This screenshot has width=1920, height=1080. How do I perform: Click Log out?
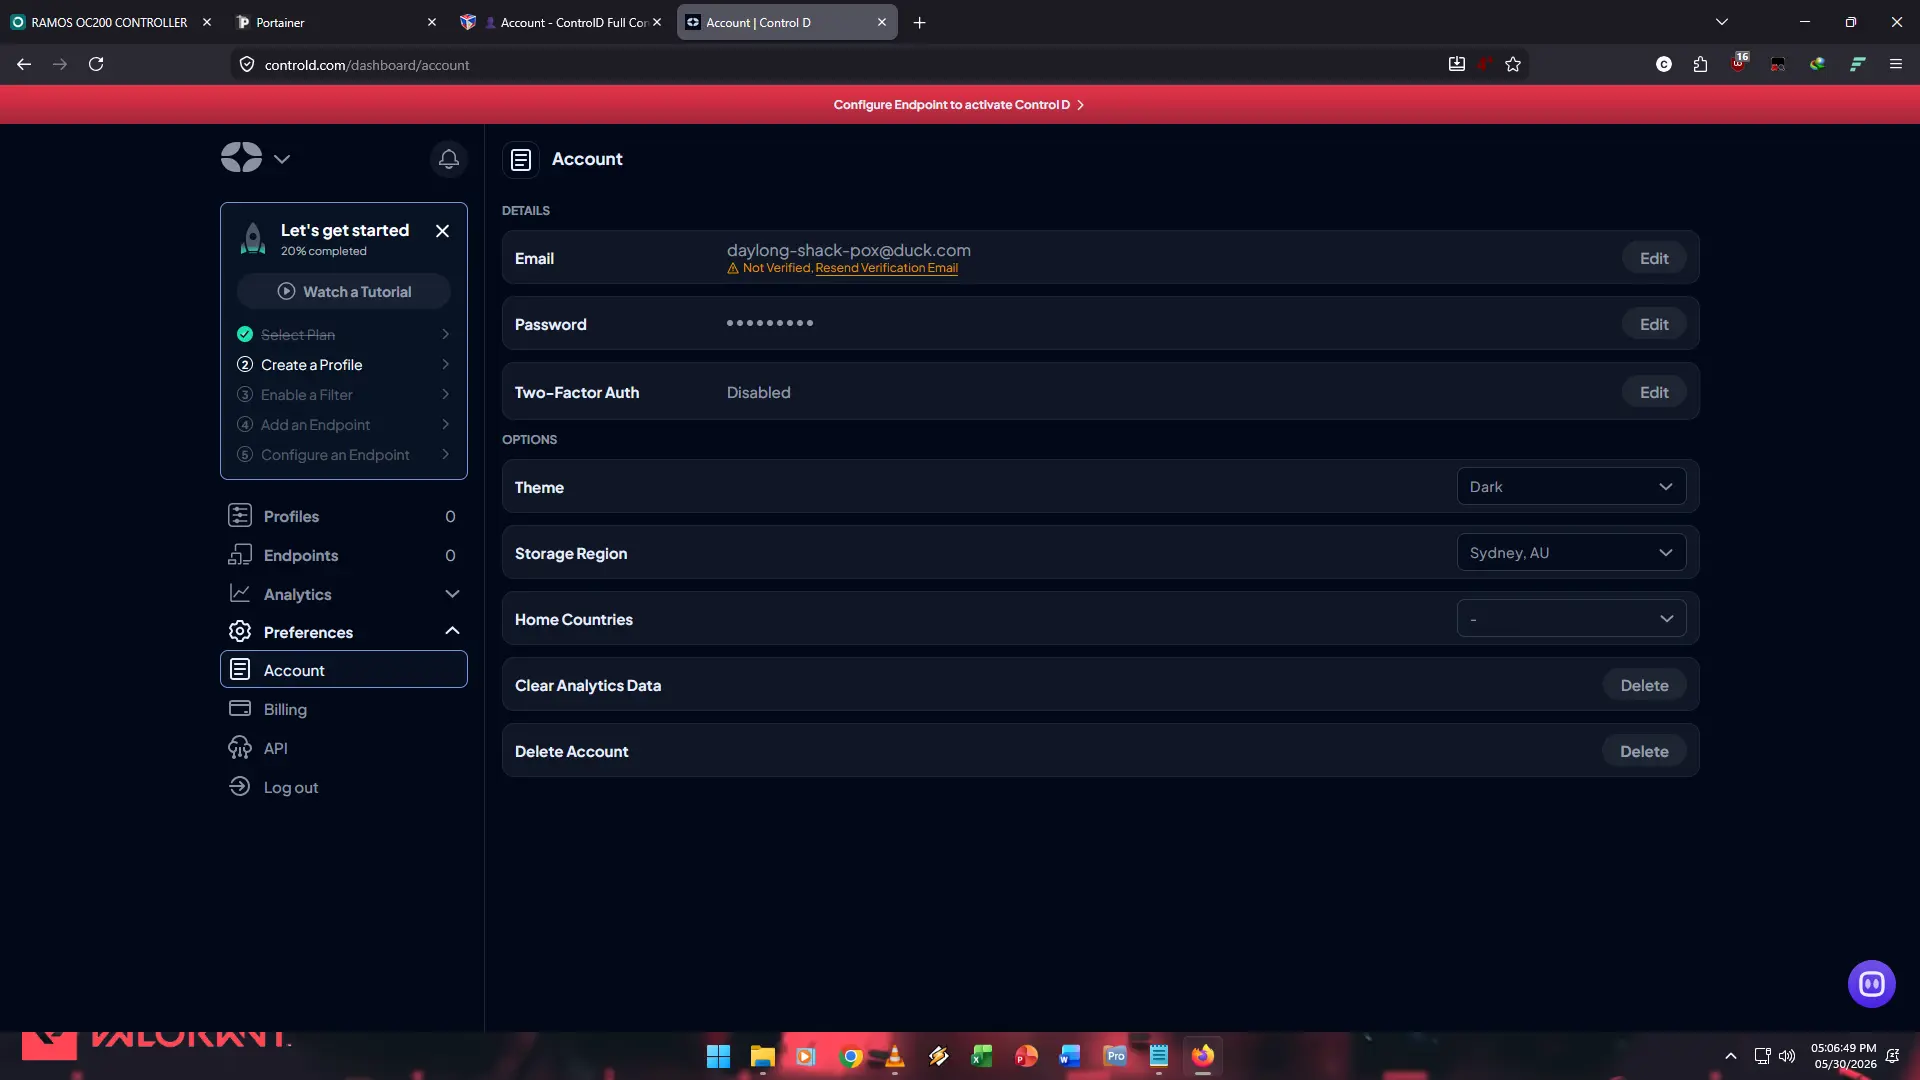(343, 787)
